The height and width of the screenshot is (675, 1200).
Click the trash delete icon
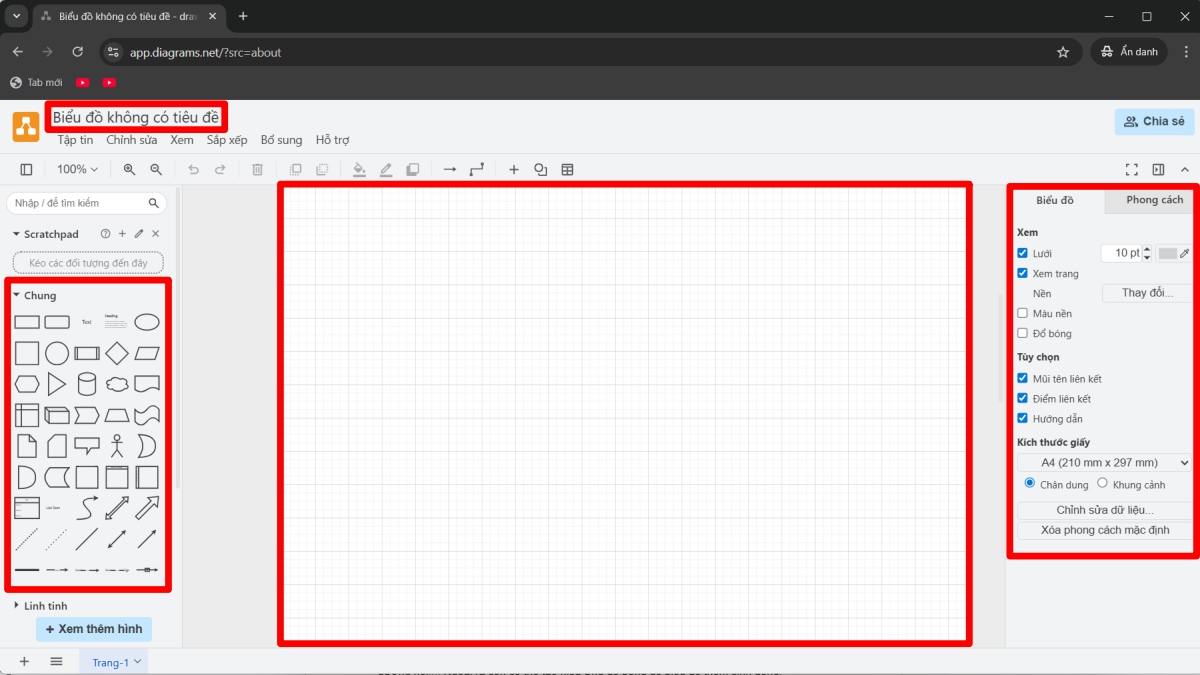(257, 170)
